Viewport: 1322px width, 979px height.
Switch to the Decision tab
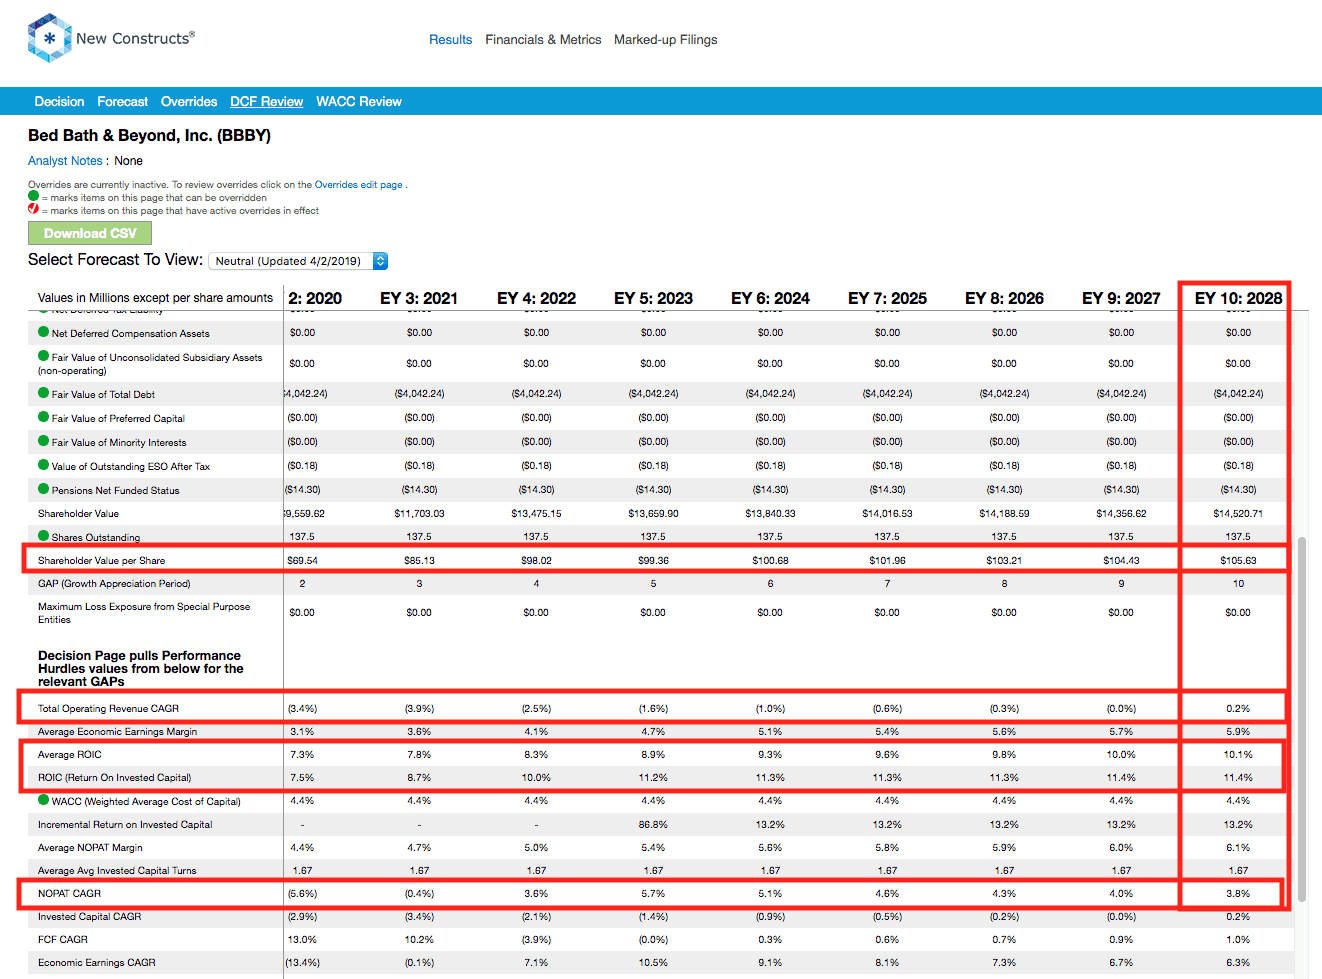(59, 102)
